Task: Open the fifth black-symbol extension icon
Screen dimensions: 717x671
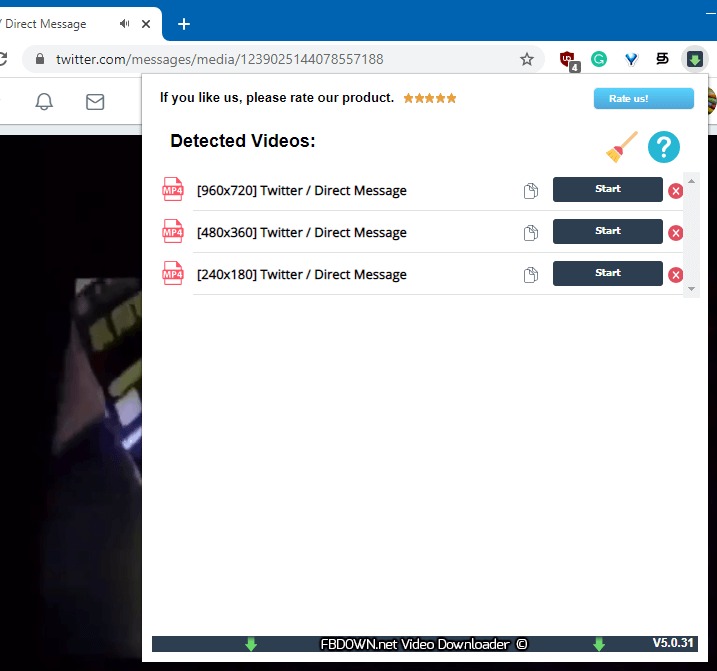Action: click(662, 59)
